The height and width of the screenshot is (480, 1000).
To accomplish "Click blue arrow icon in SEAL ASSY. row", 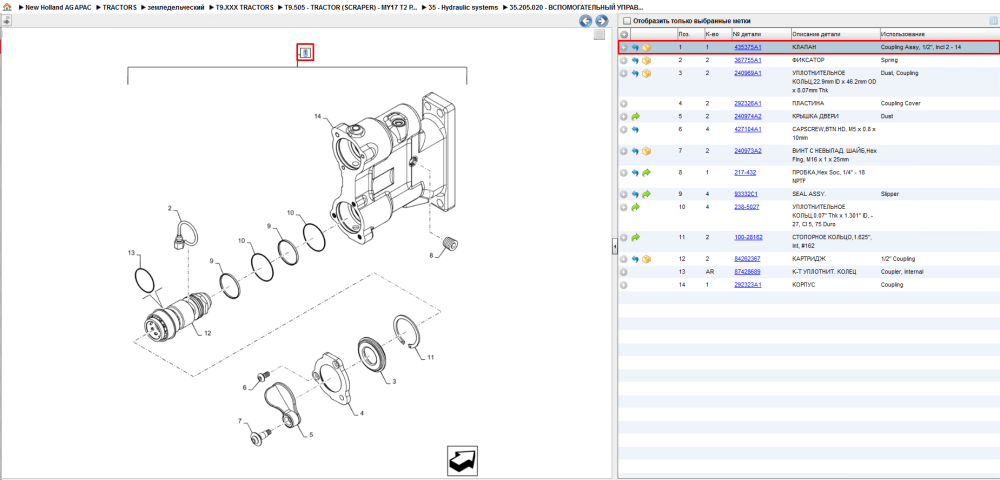I will tap(635, 194).
